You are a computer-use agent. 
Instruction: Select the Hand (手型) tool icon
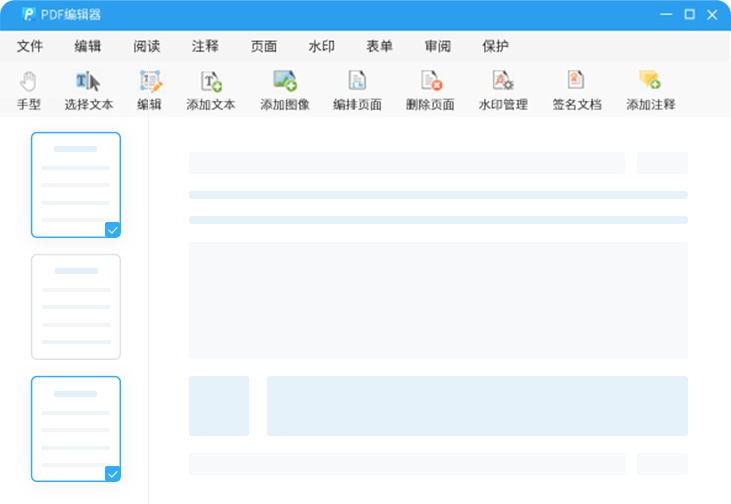pos(28,82)
